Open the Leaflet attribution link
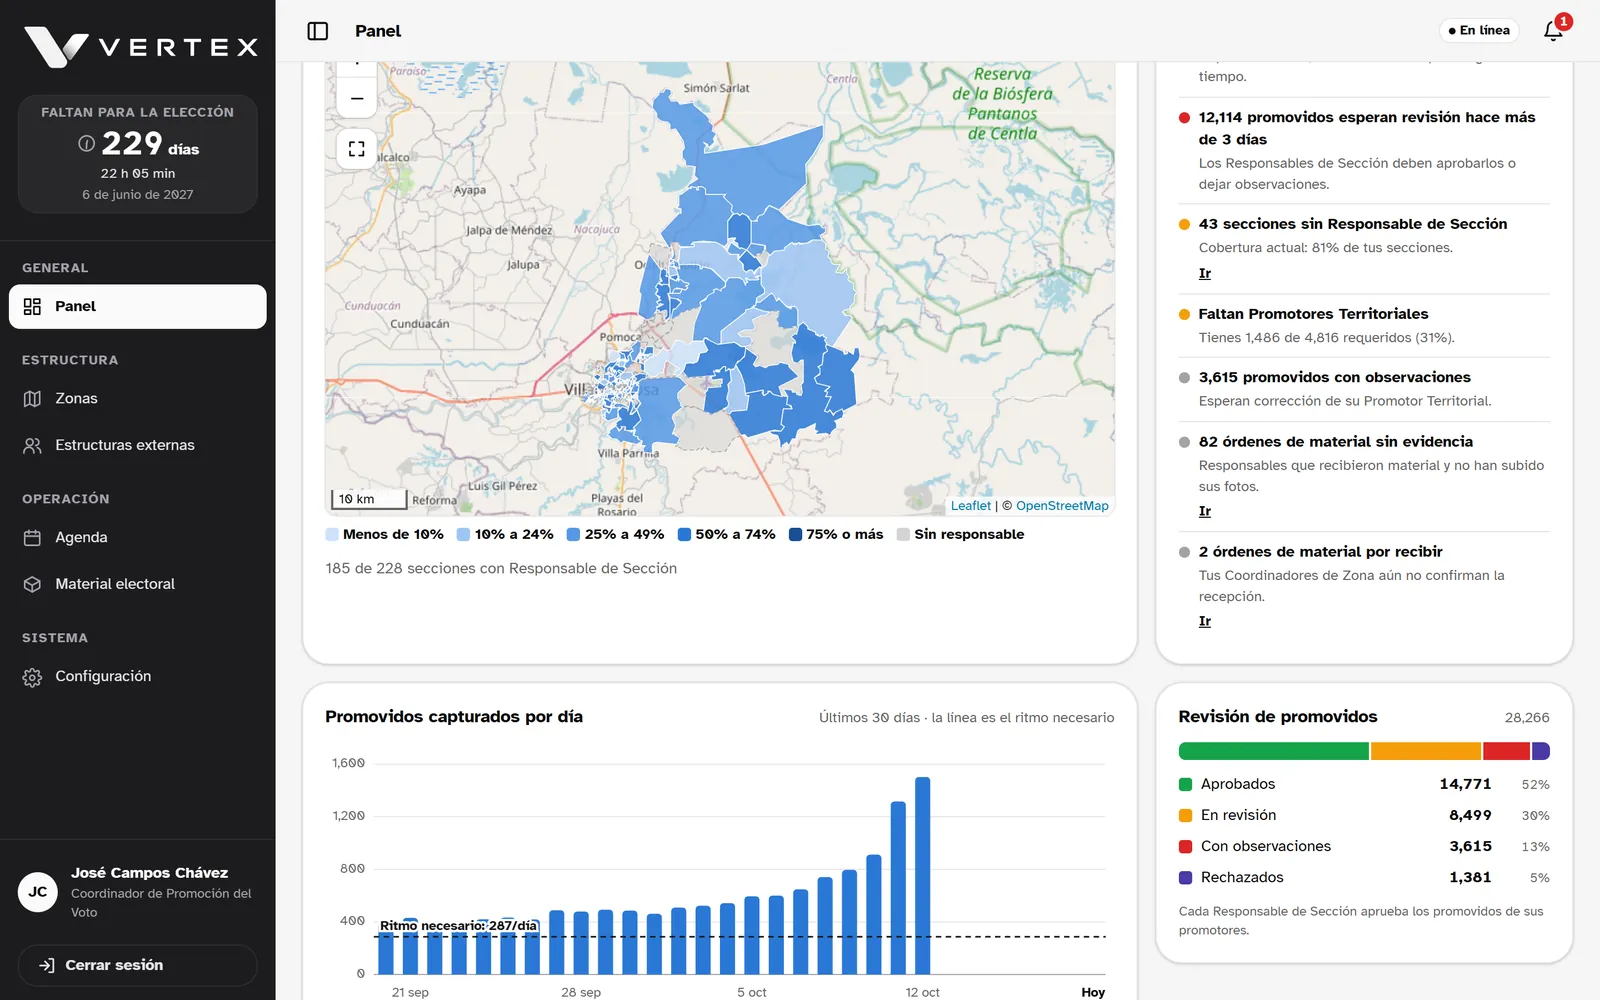 click(971, 506)
